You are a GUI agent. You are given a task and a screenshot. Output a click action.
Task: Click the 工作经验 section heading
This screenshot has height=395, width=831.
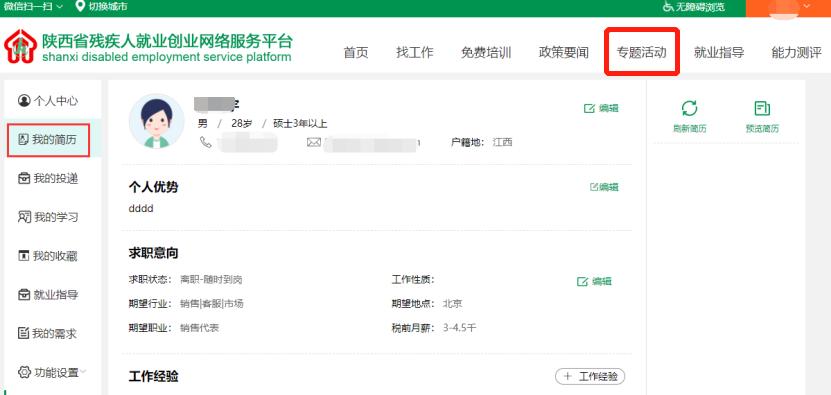(x=153, y=376)
